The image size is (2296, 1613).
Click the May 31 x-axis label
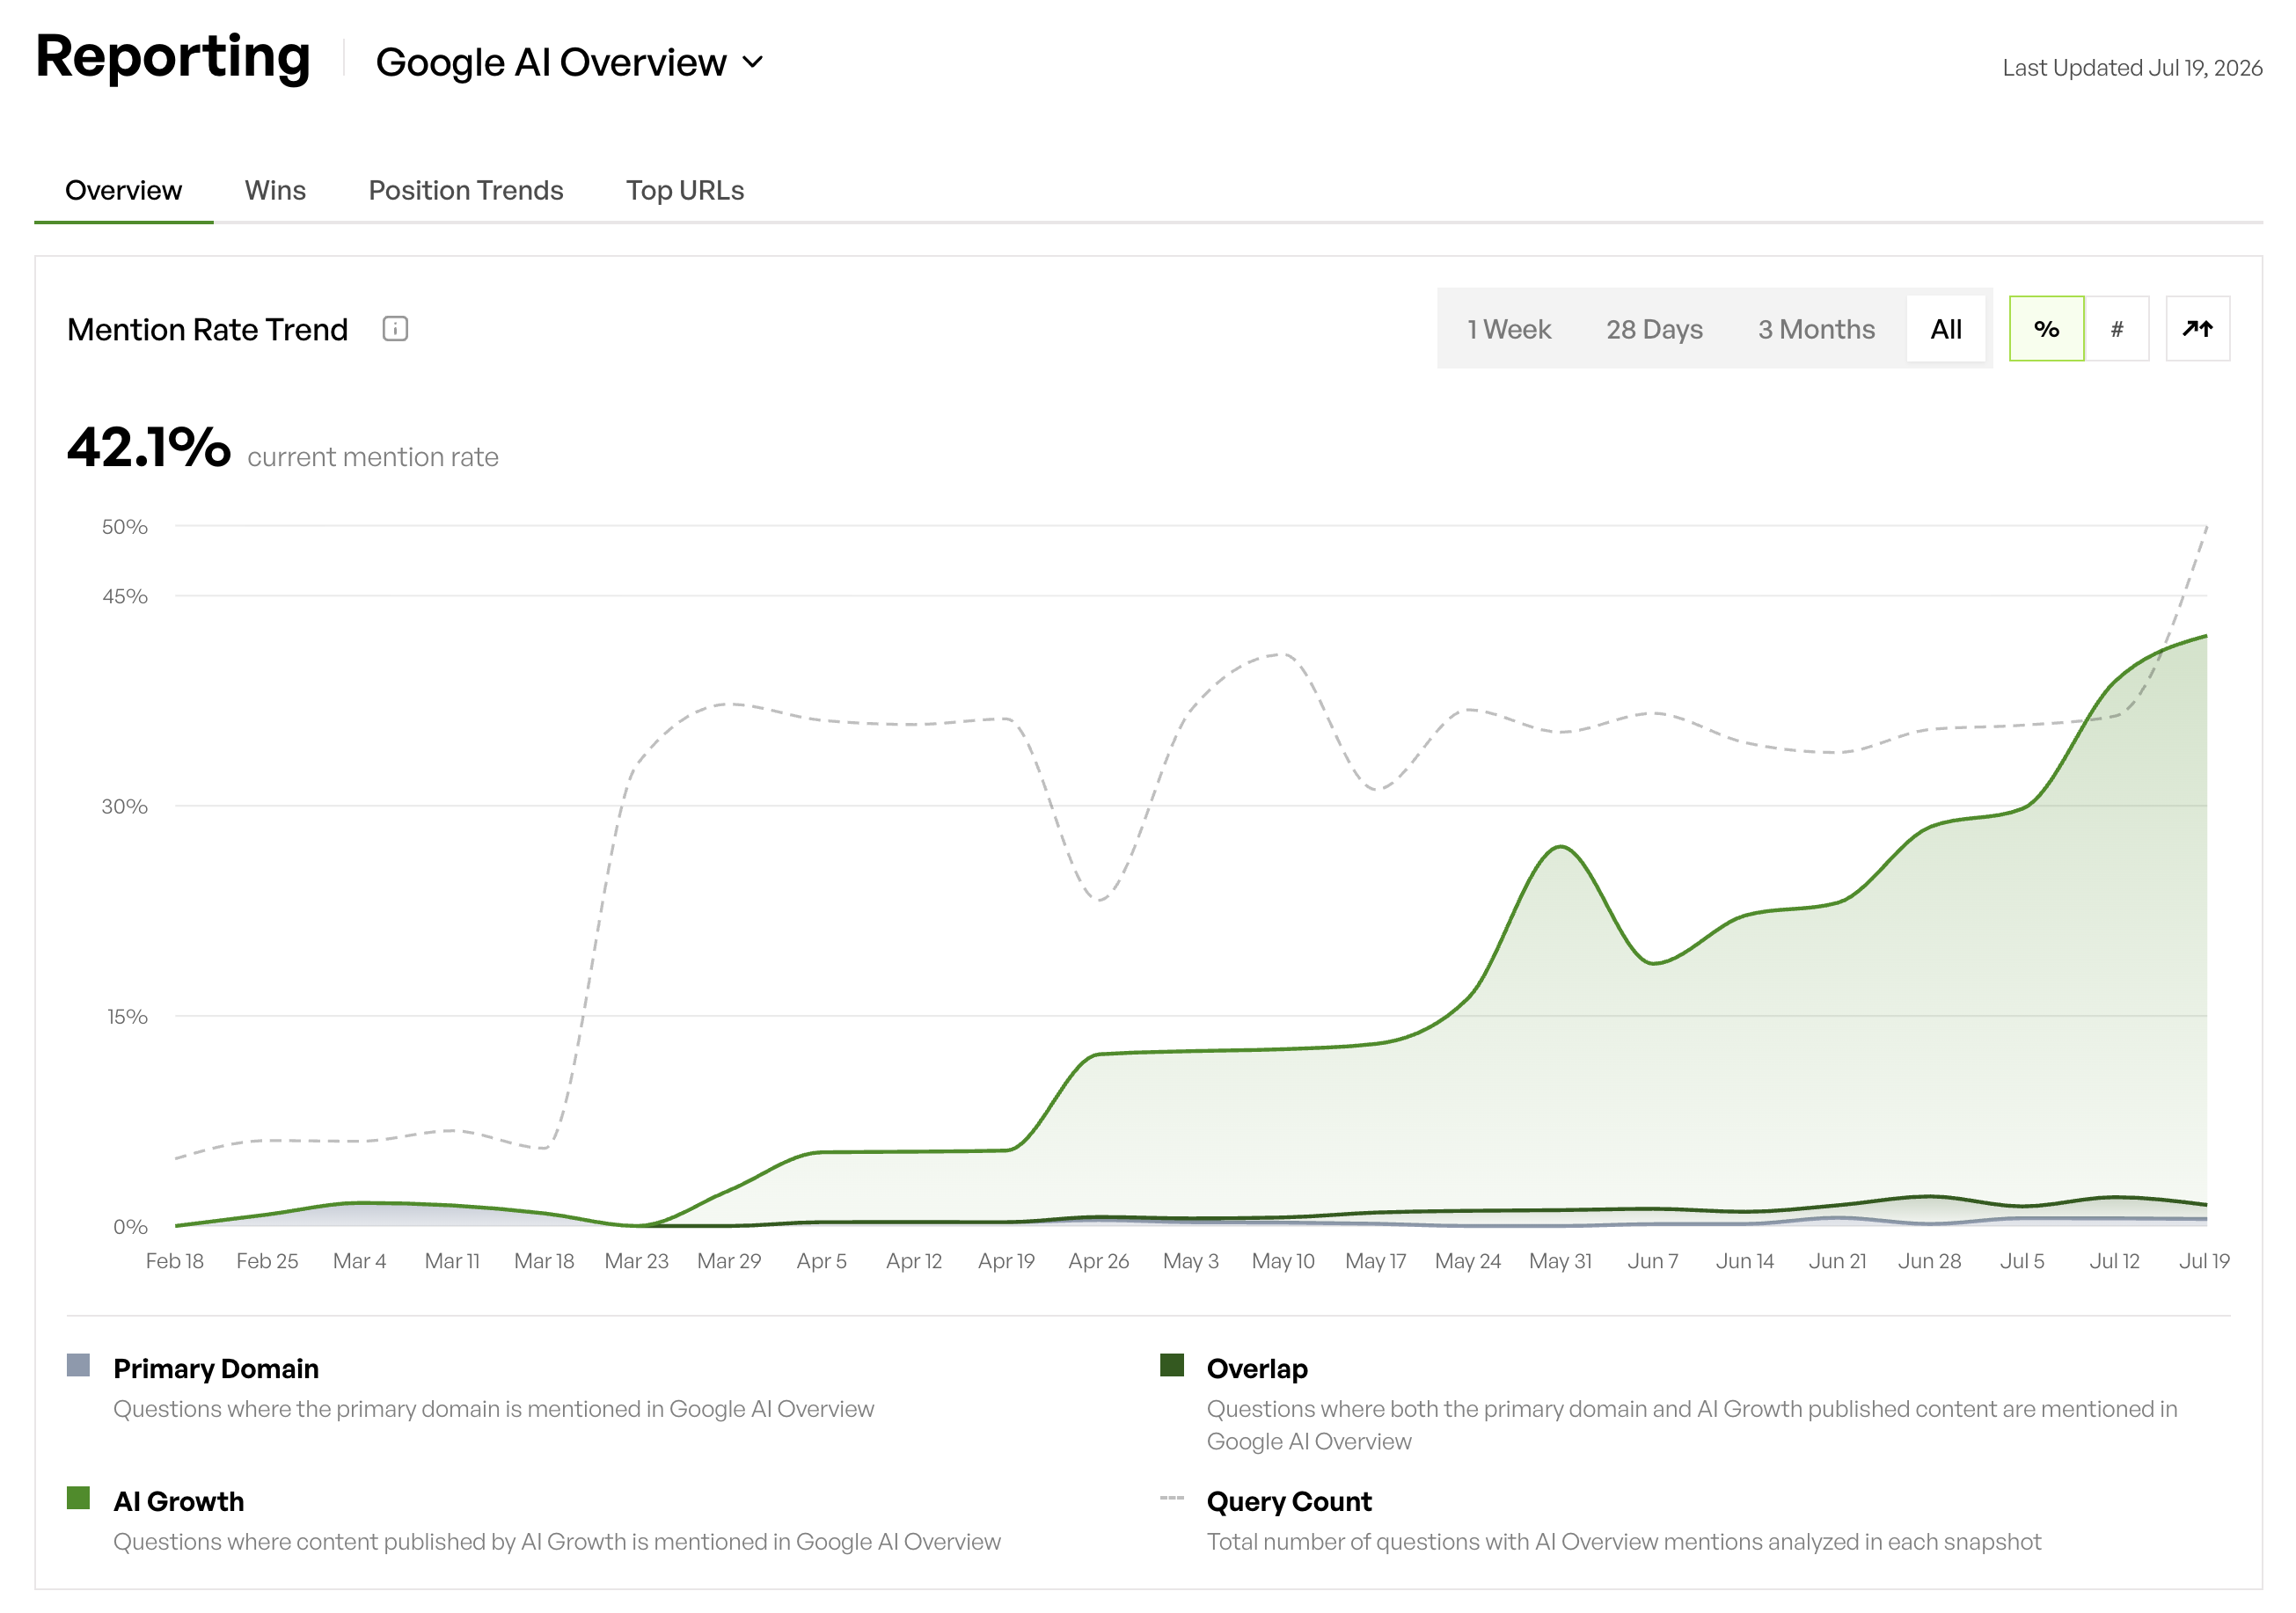tap(1560, 1261)
